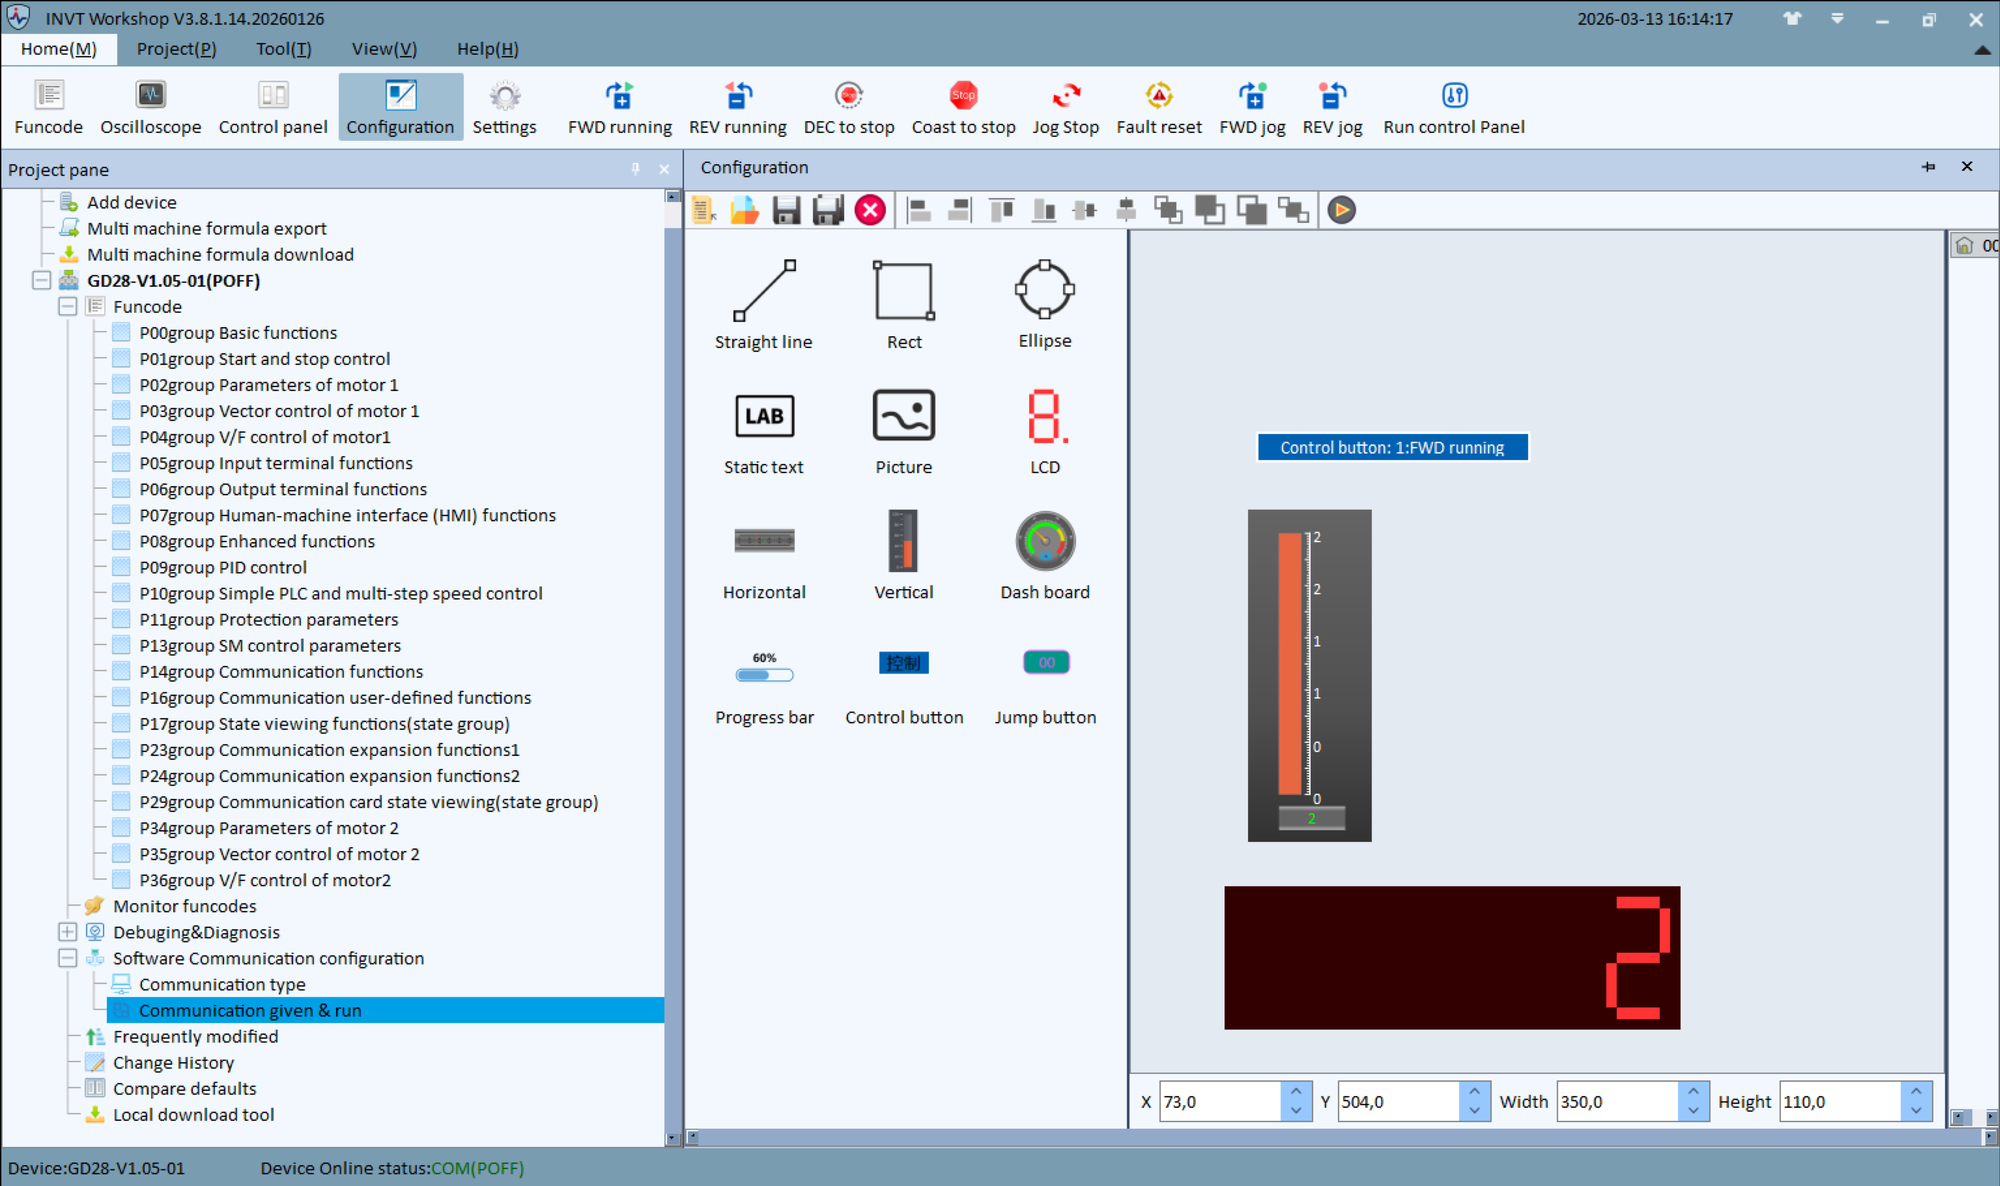Collapse the Funcode tree branch

click(x=67, y=306)
